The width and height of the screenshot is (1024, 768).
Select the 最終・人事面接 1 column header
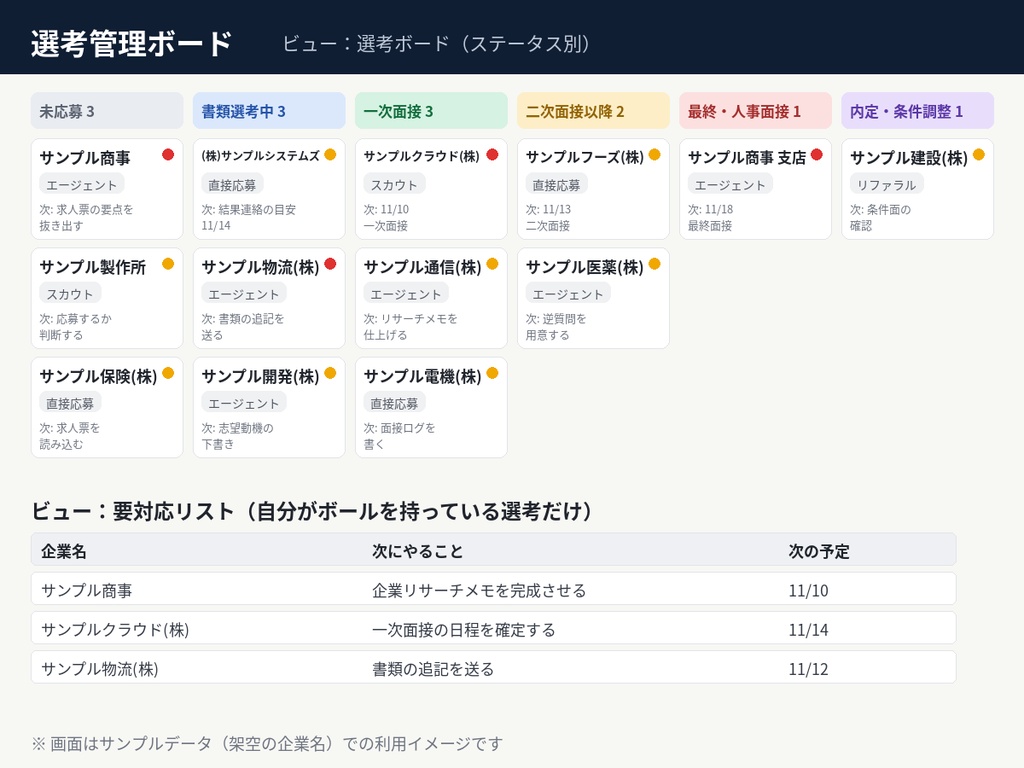(756, 111)
